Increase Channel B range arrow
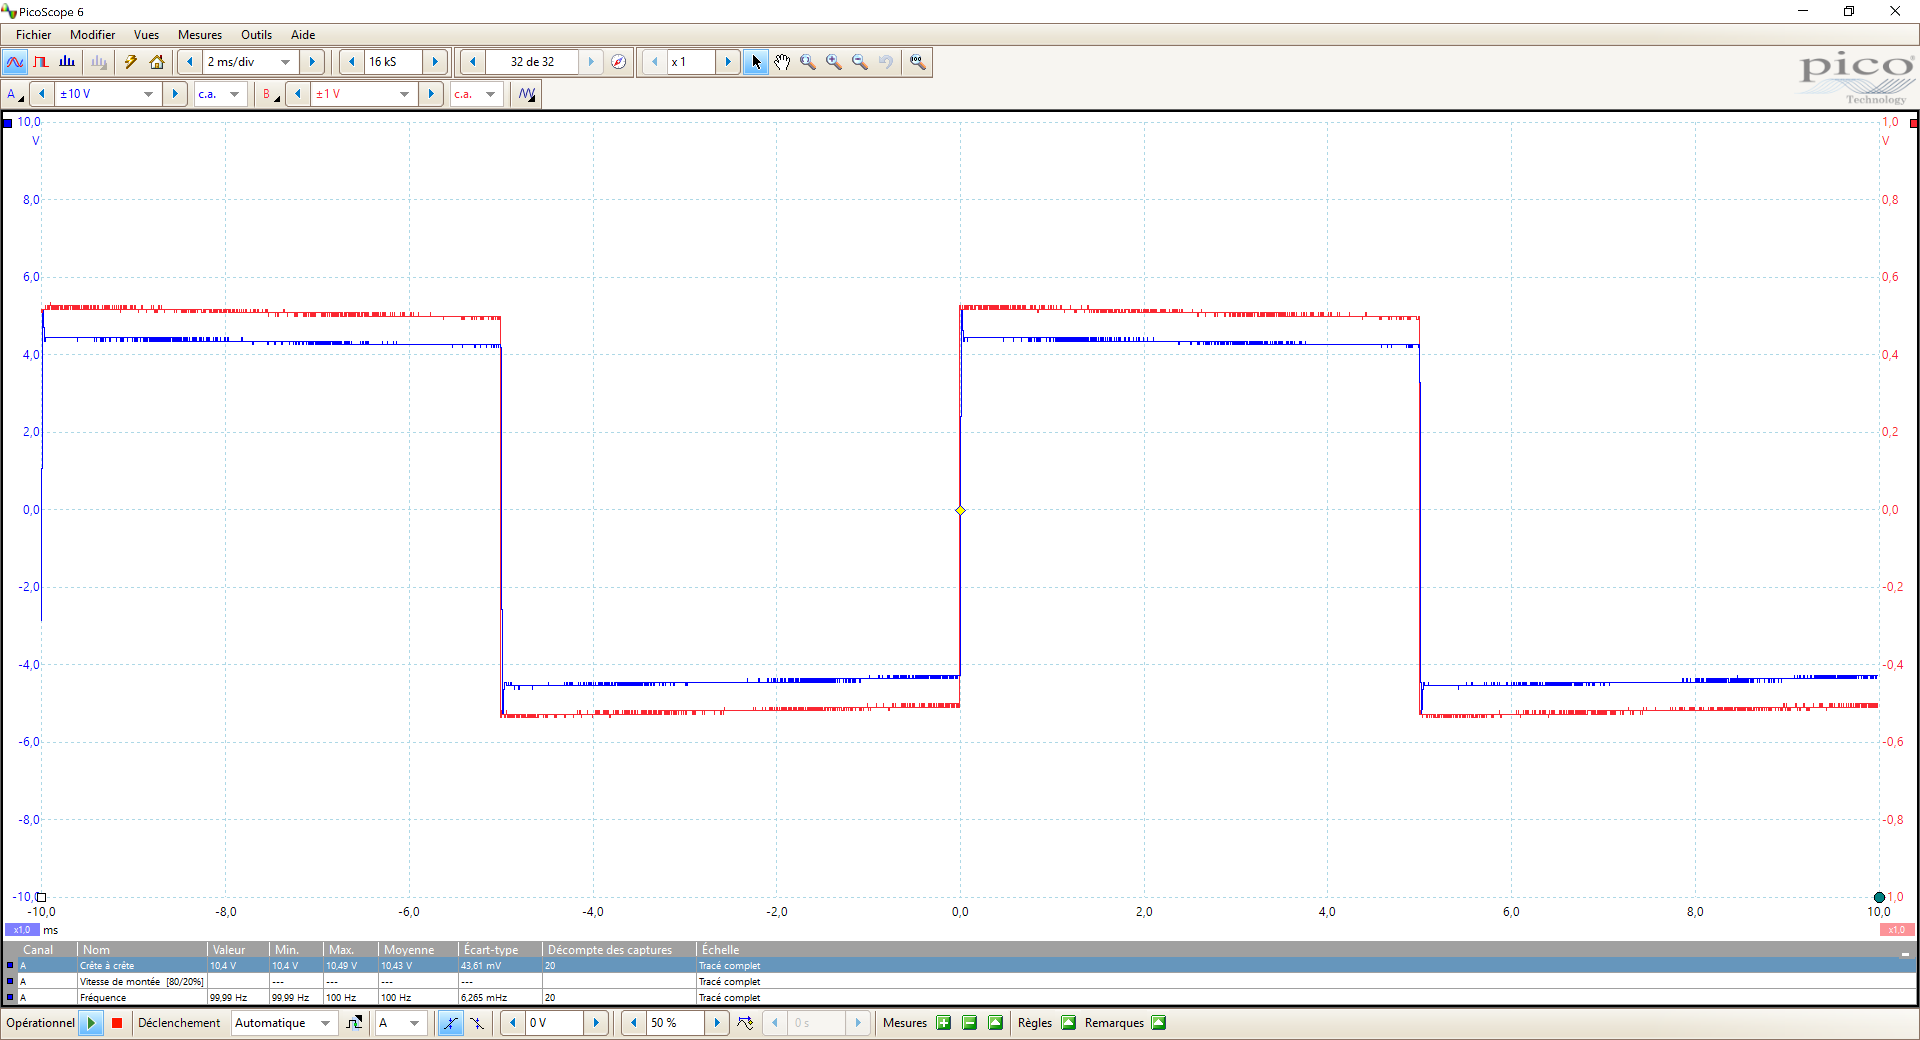This screenshot has height=1040, width=1920. (431, 94)
